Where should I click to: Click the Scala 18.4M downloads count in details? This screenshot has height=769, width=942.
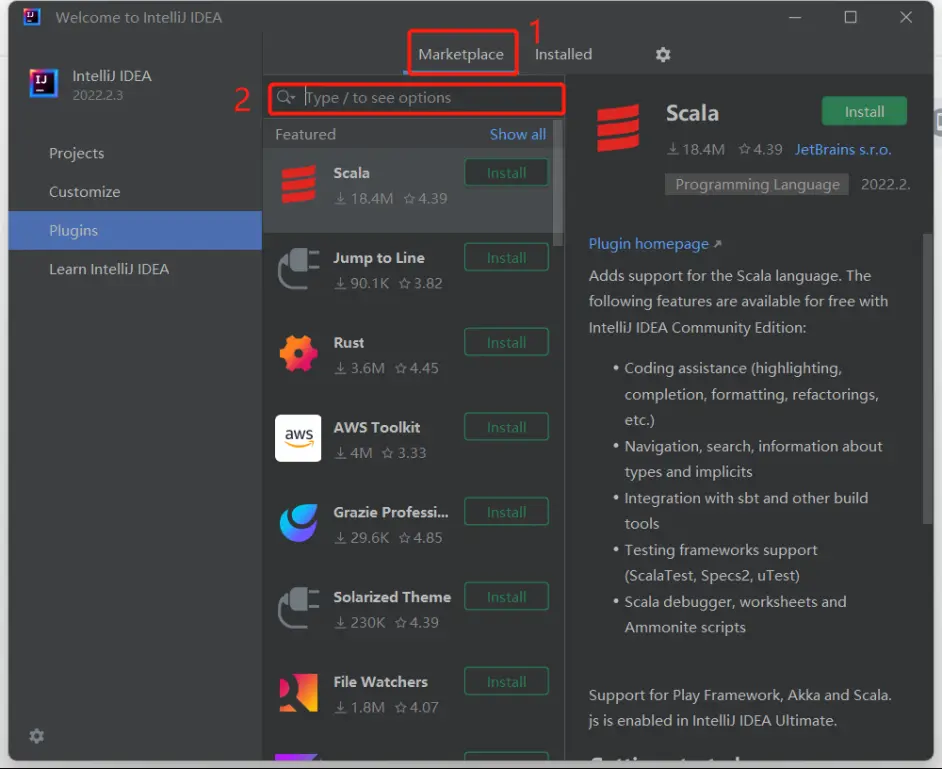click(696, 149)
